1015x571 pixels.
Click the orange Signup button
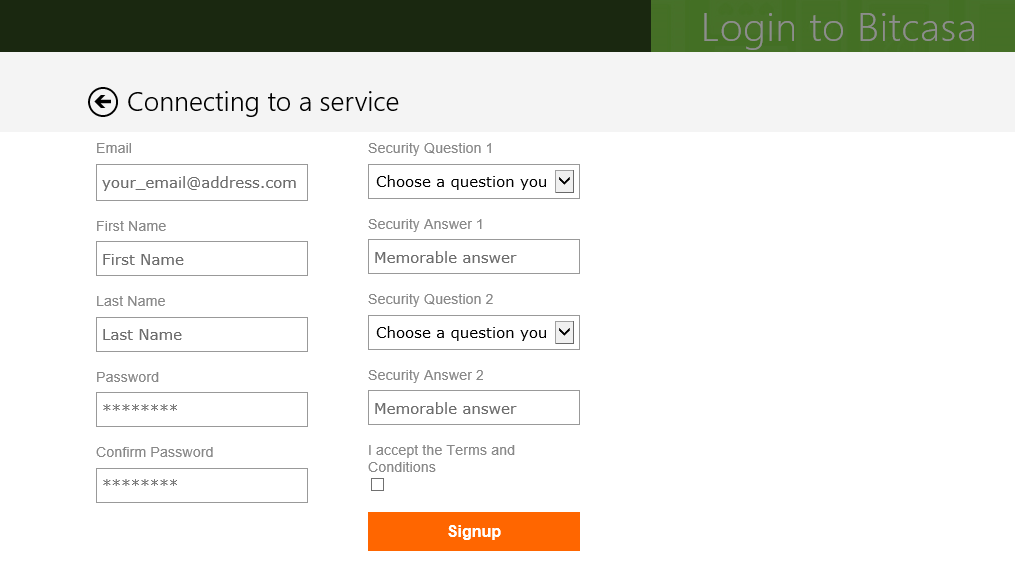click(474, 532)
